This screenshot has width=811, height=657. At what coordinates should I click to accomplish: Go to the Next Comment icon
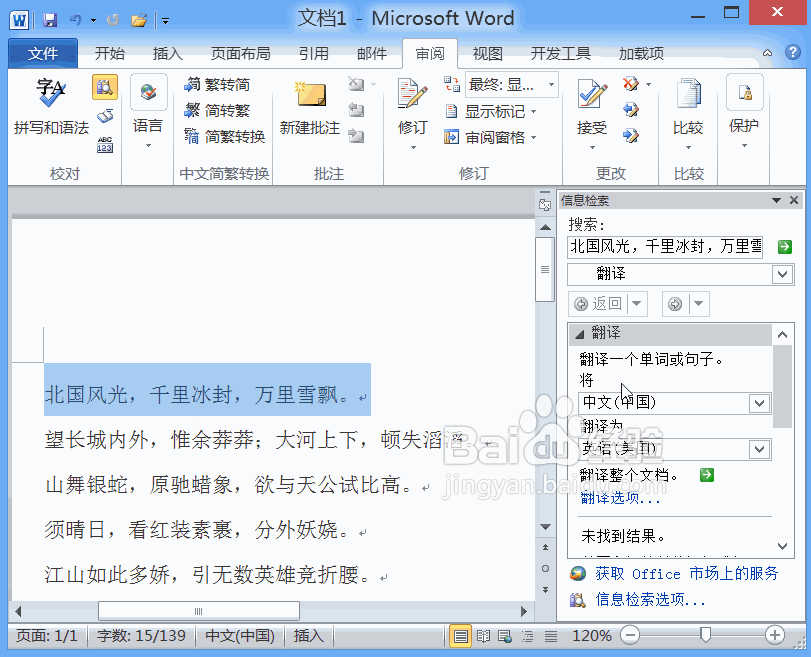point(357,136)
